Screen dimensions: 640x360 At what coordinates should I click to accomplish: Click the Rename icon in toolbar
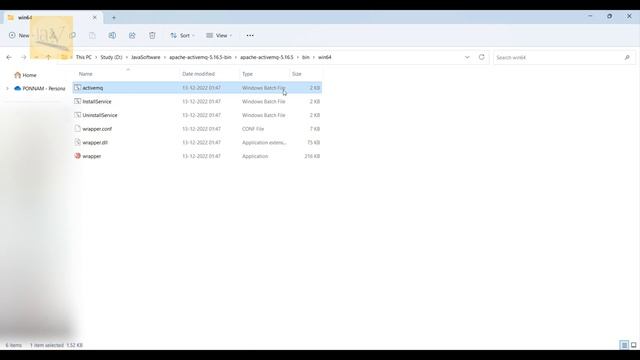112,36
